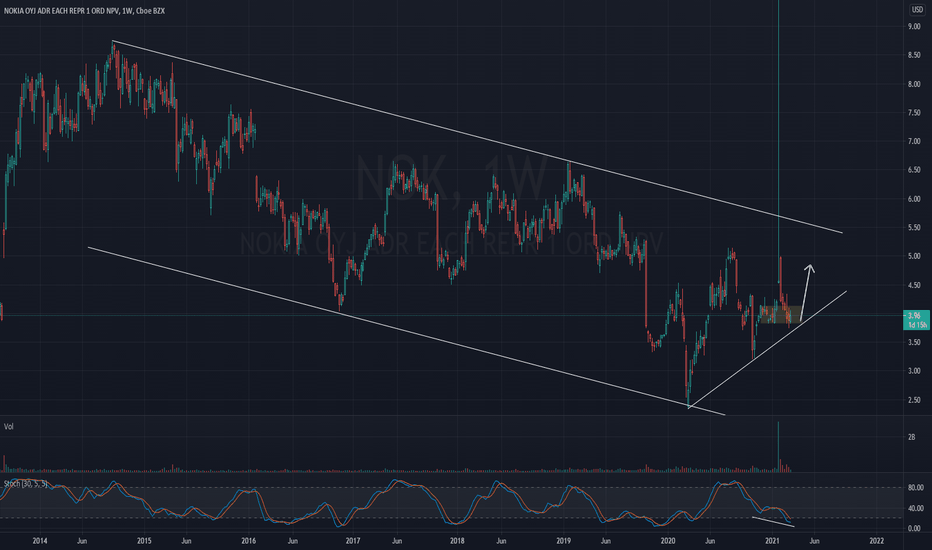Click the 2021 time axis label
This screenshot has height=550, width=932.
click(x=772, y=541)
